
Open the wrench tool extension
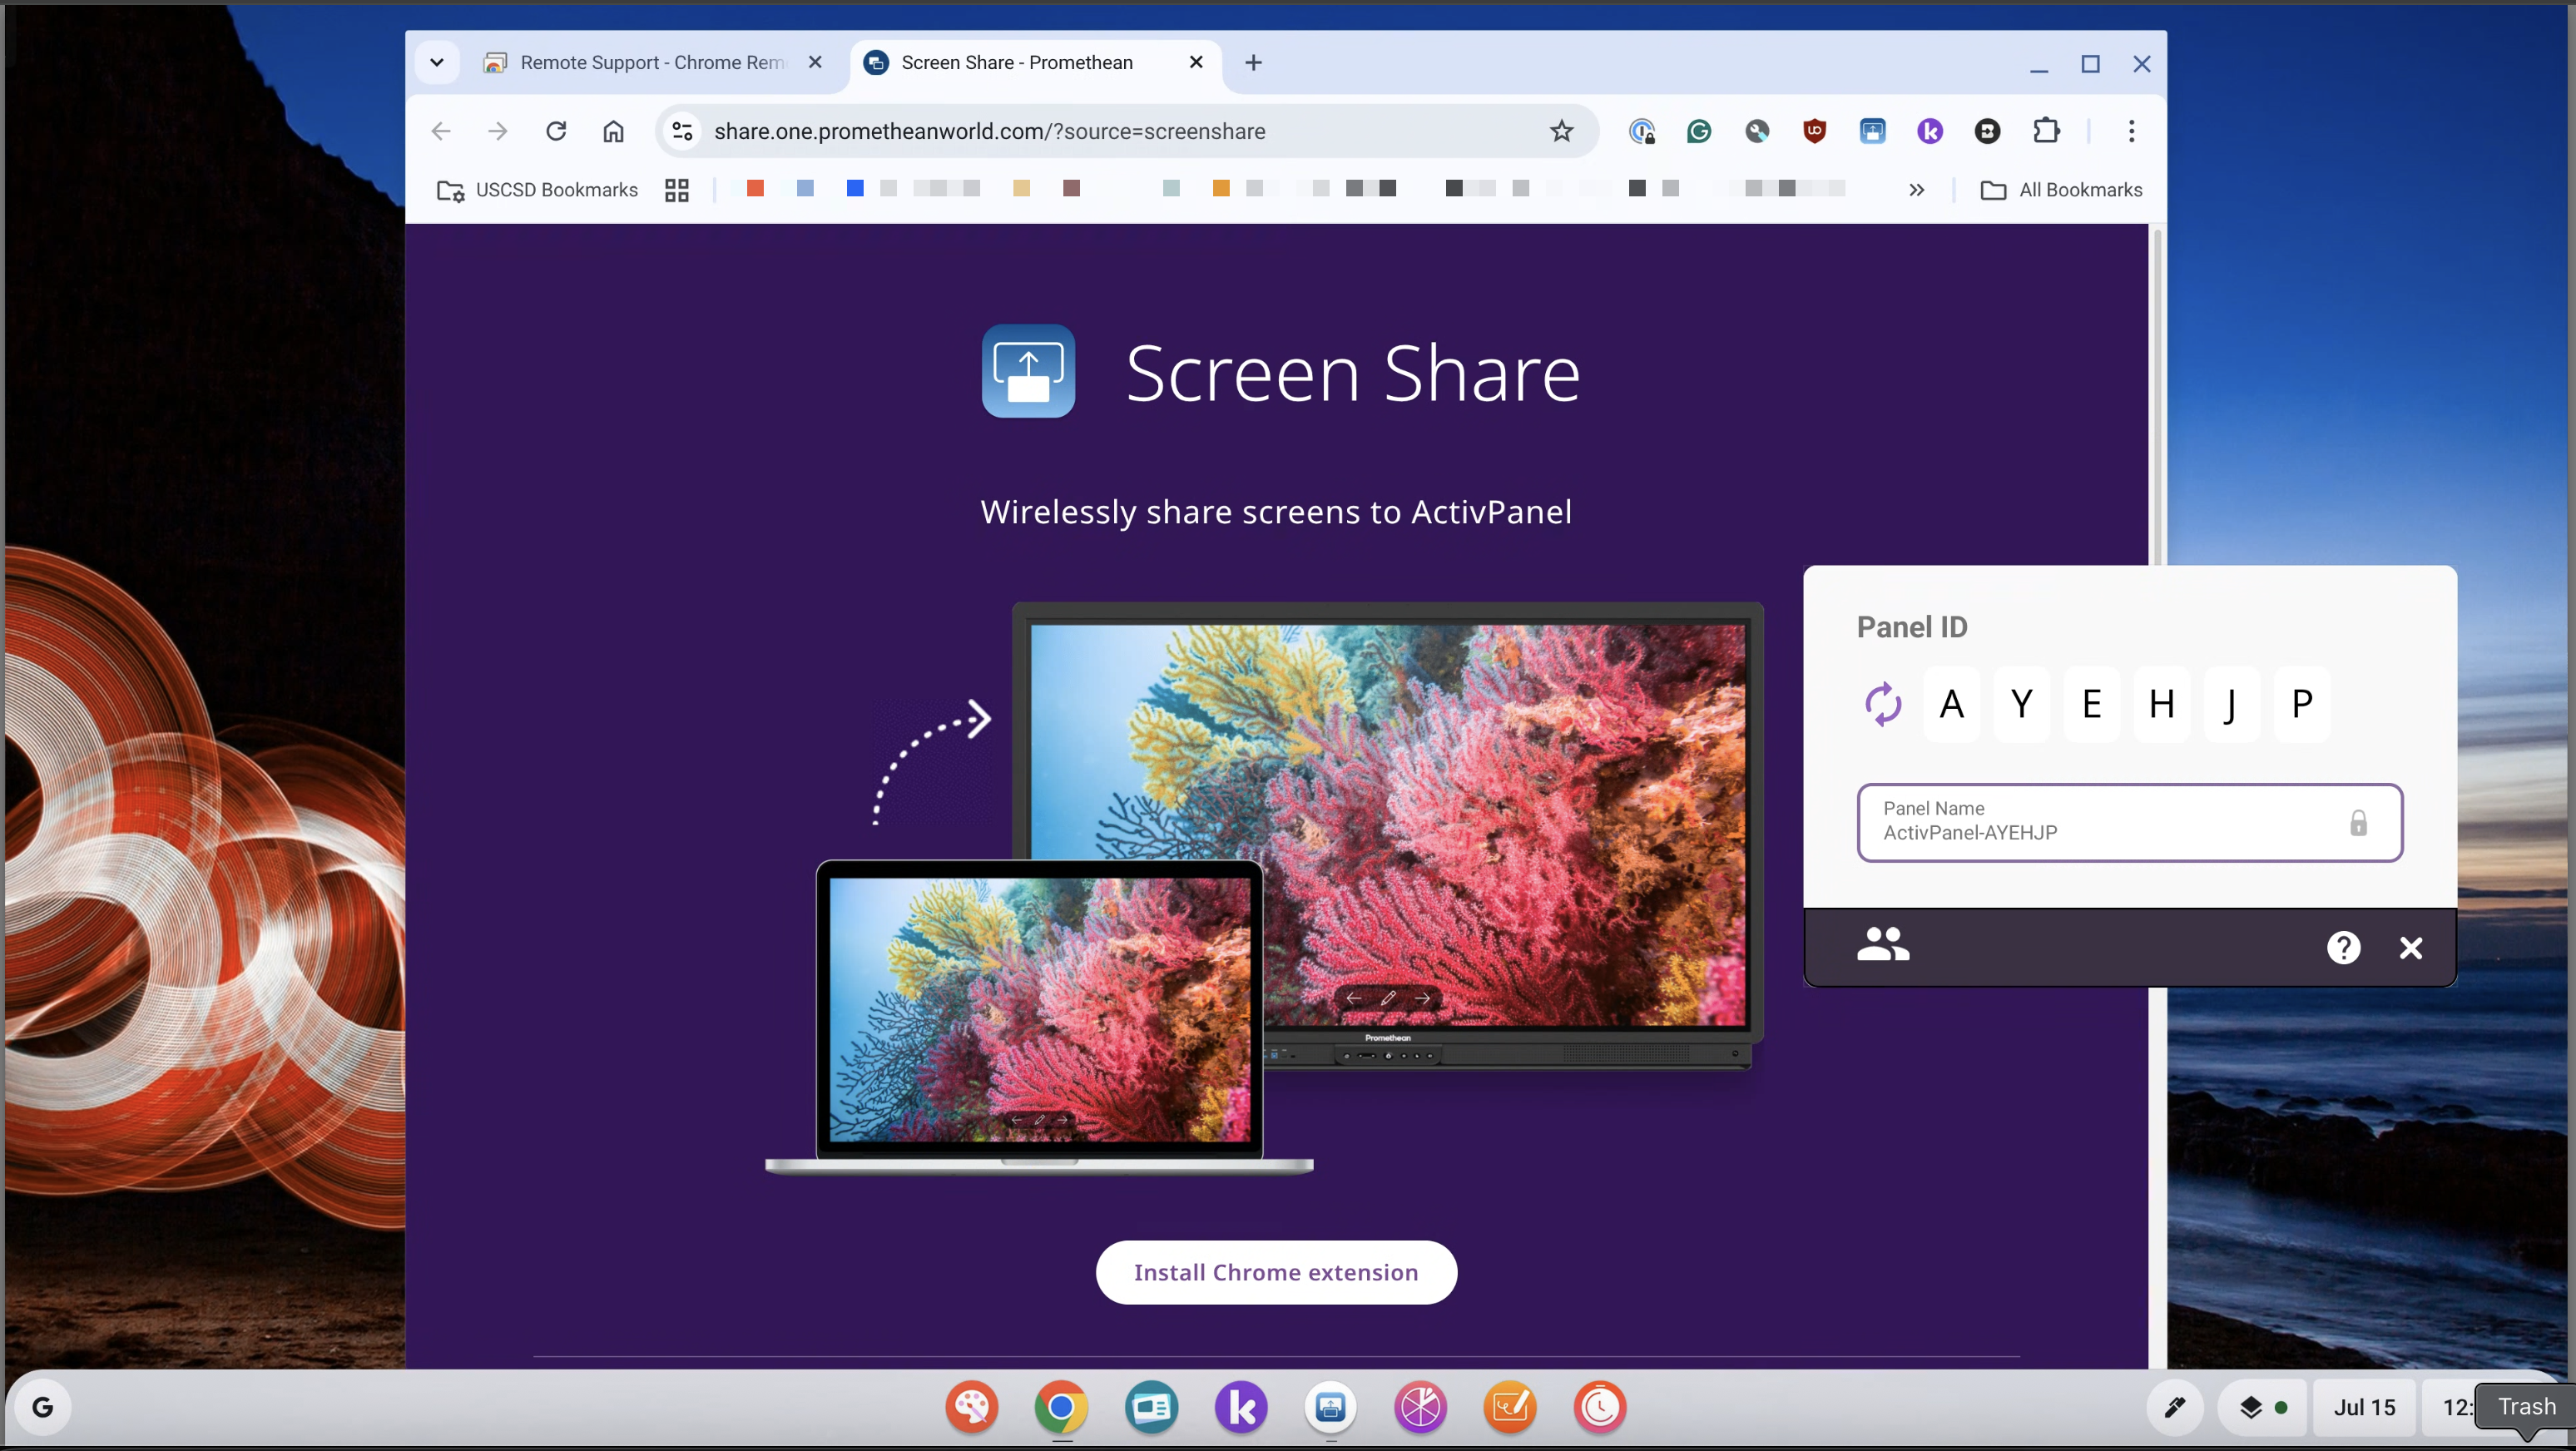coord(1757,131)
